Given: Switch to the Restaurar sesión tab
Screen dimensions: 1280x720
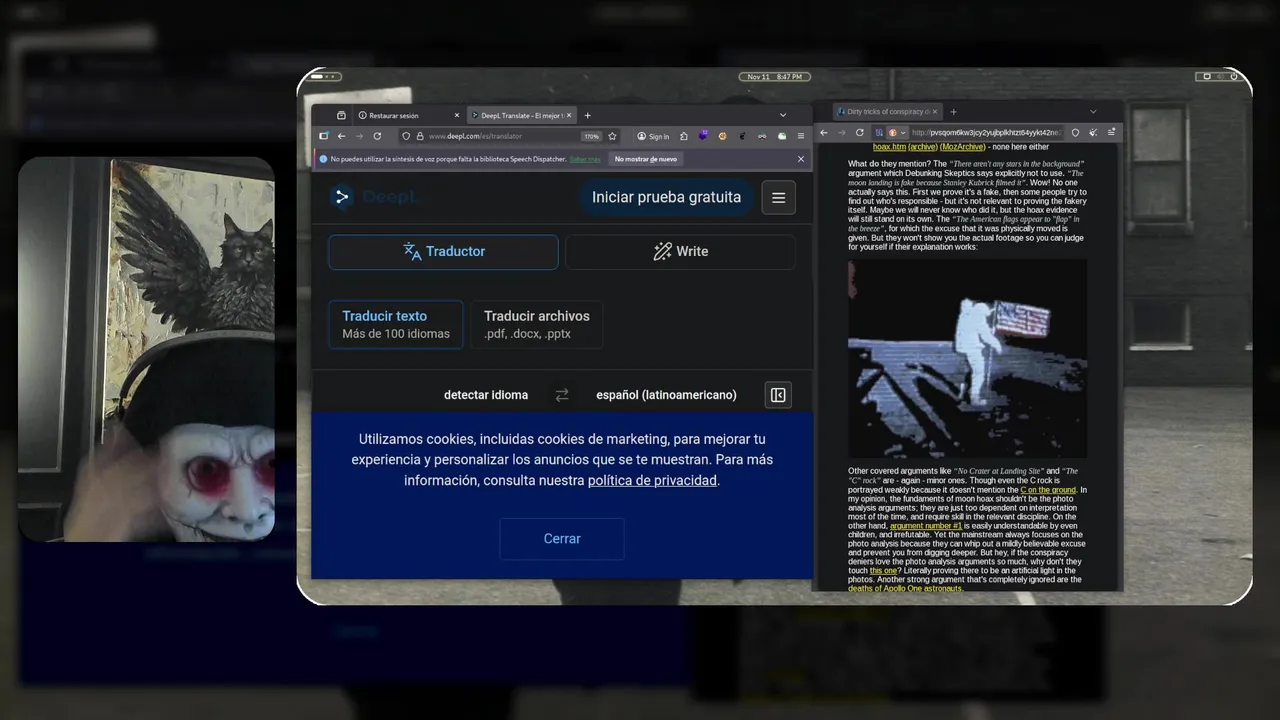Looking at the screenshot, I should pyautogui.click(x=408, y=115).
